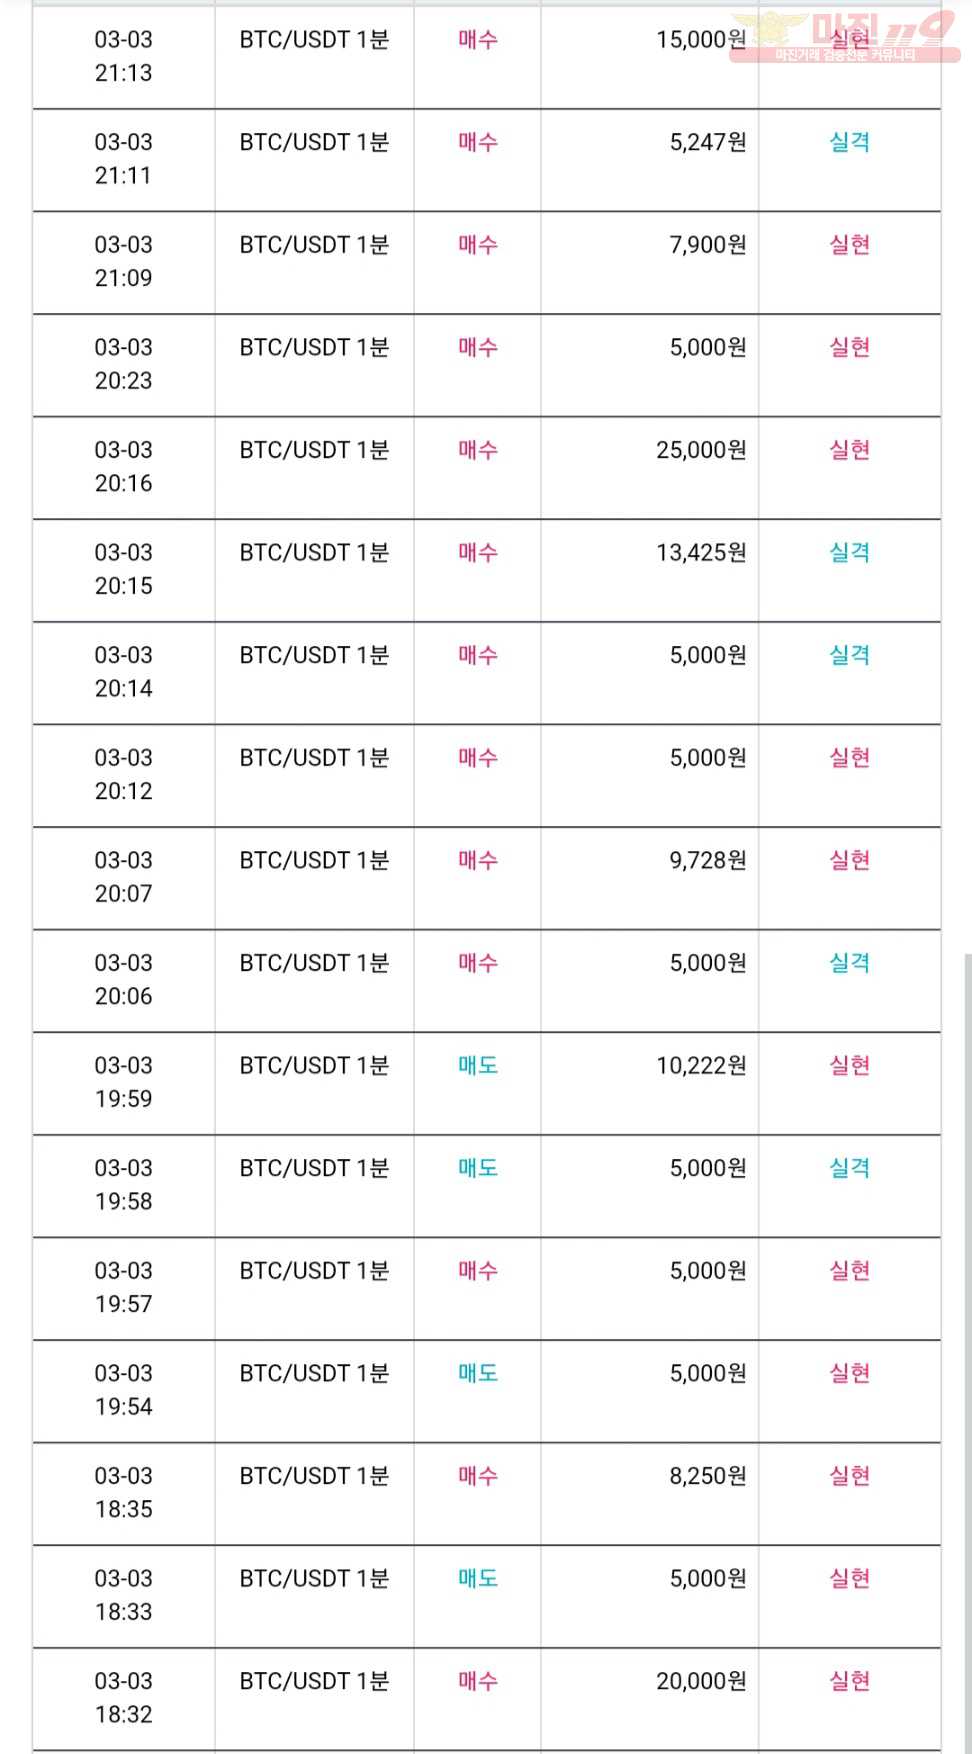Image resolution: width=972 pixels, height=1754 pixels.
Task: Click the 매도 label at 19:59
Action: (478, 1066)
